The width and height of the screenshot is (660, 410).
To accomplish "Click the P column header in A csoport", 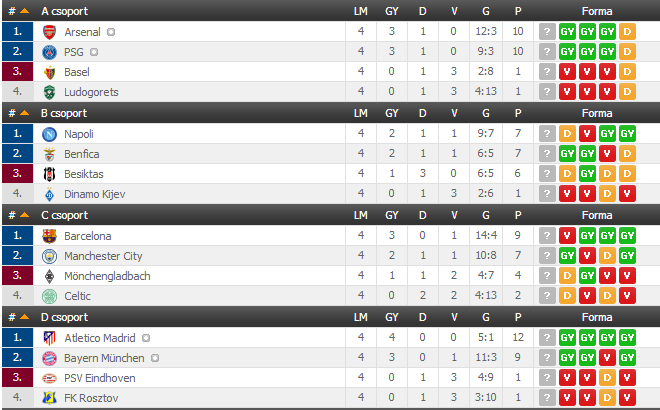I will click(518, 11).
